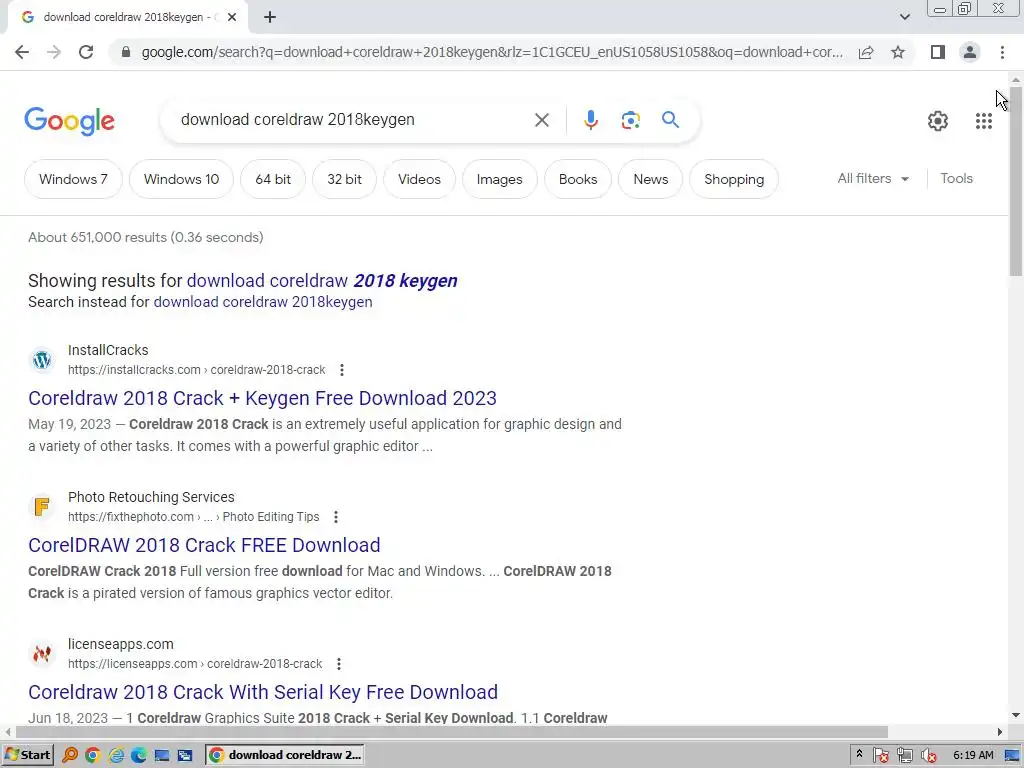Launch Chrome from the taskbar quick launch

[92, 756]
